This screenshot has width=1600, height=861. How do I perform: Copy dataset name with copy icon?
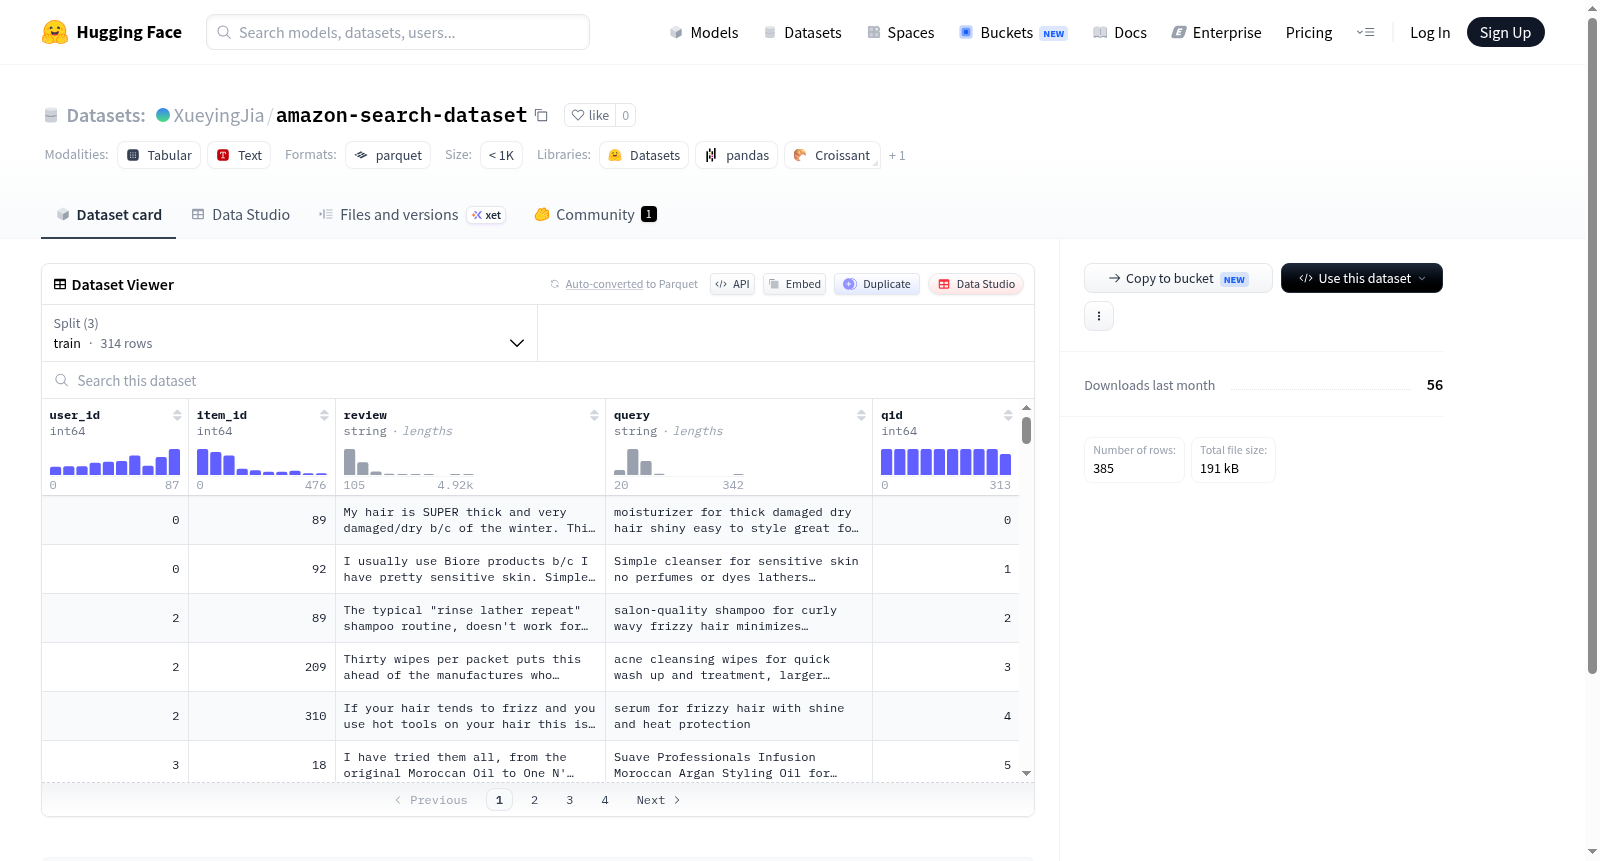[541, 115]
